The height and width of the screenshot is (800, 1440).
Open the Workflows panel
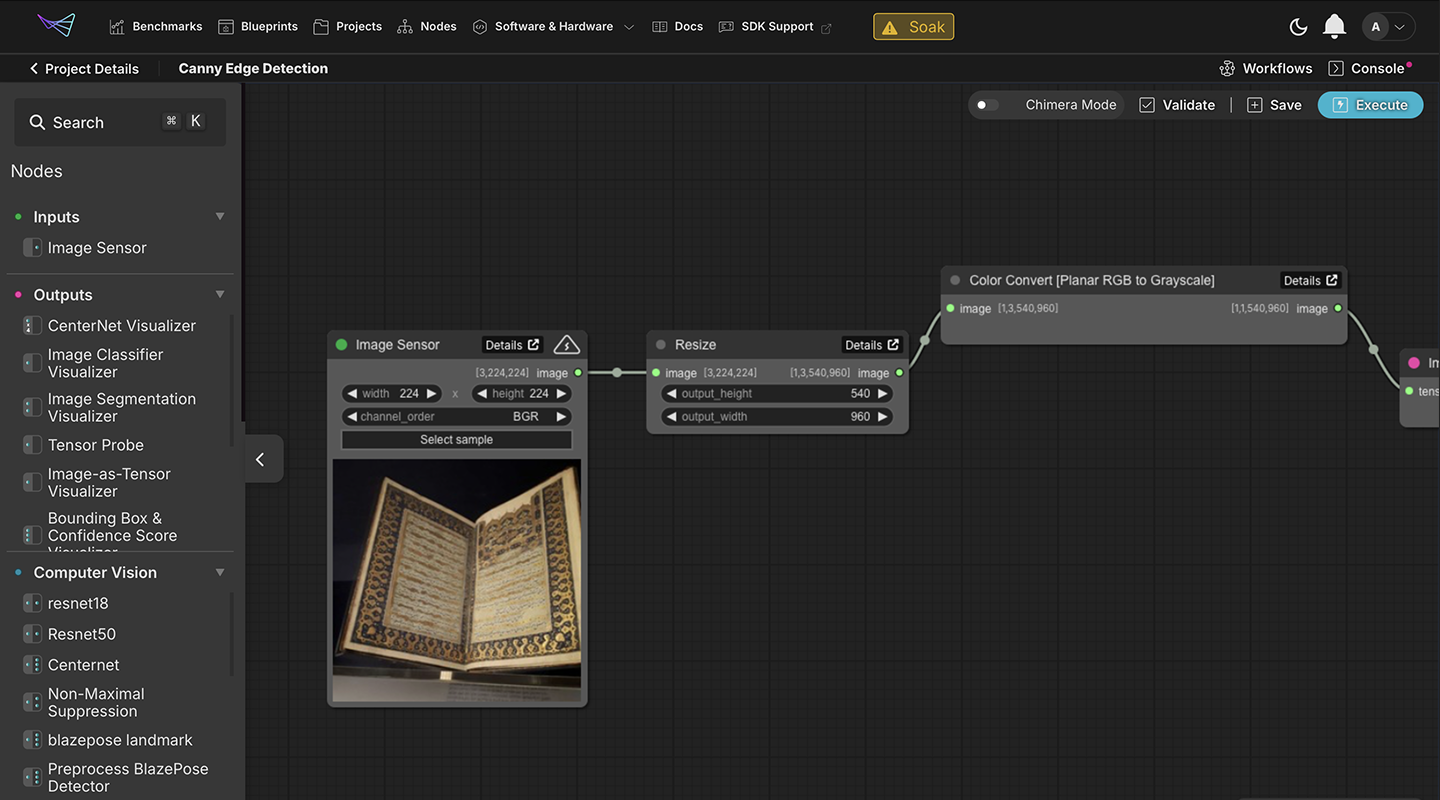pos(1266,69)
